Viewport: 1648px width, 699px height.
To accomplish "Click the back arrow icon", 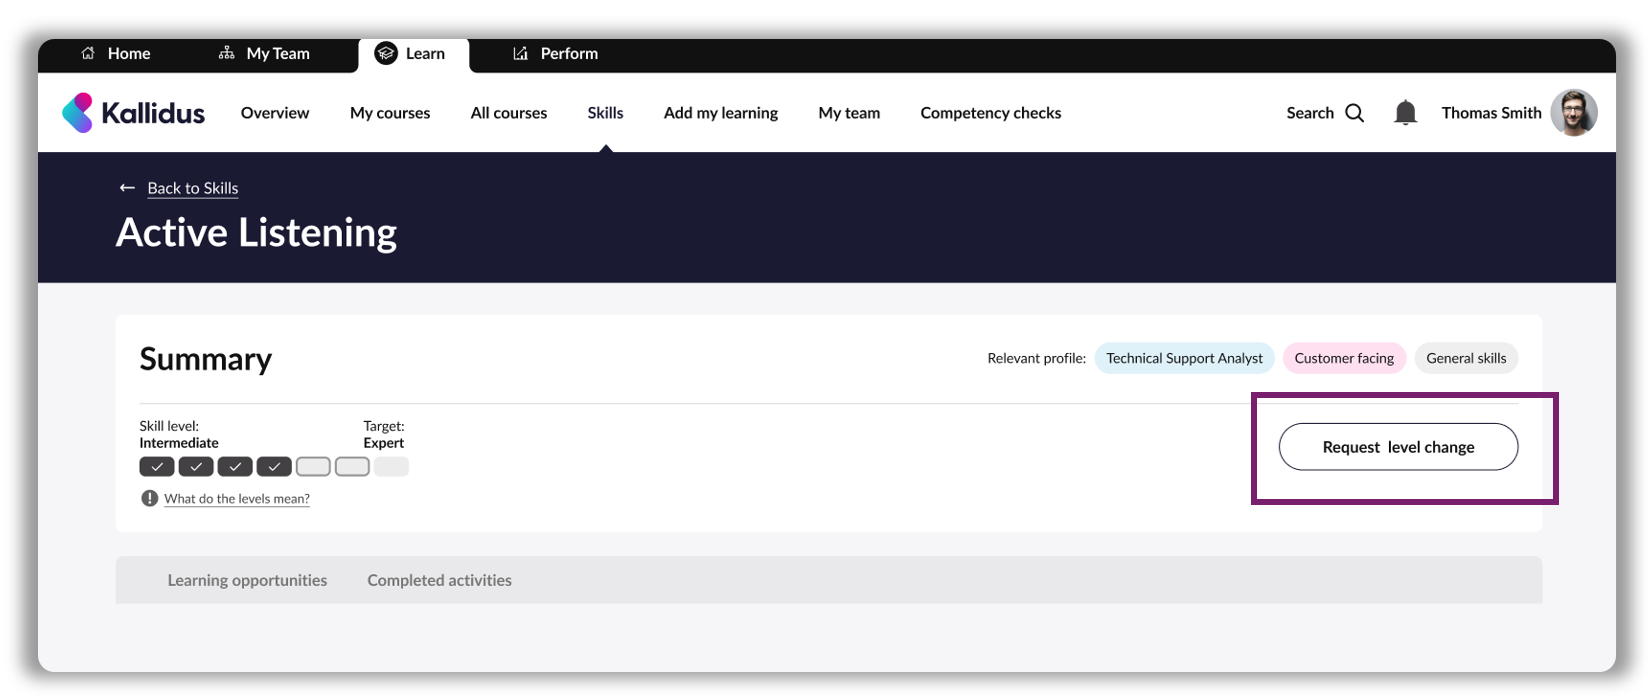I will (x=127, y=188).
